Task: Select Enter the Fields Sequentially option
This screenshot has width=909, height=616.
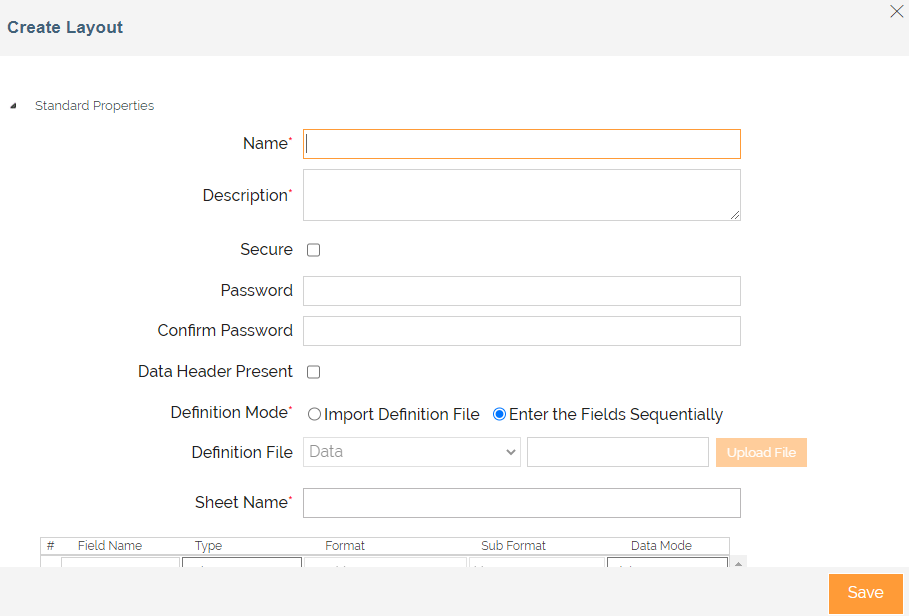Action: [500, 414]
